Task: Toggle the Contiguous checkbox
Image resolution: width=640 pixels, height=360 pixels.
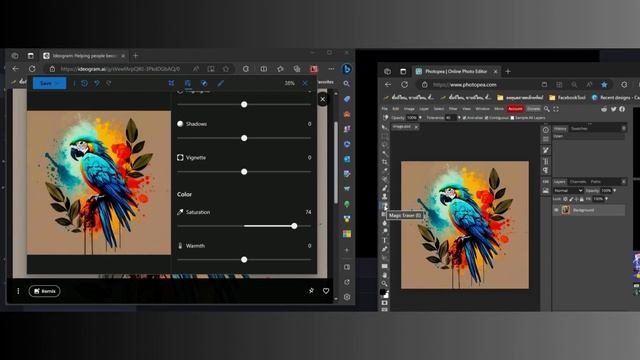Action: (x=487, y=118)
